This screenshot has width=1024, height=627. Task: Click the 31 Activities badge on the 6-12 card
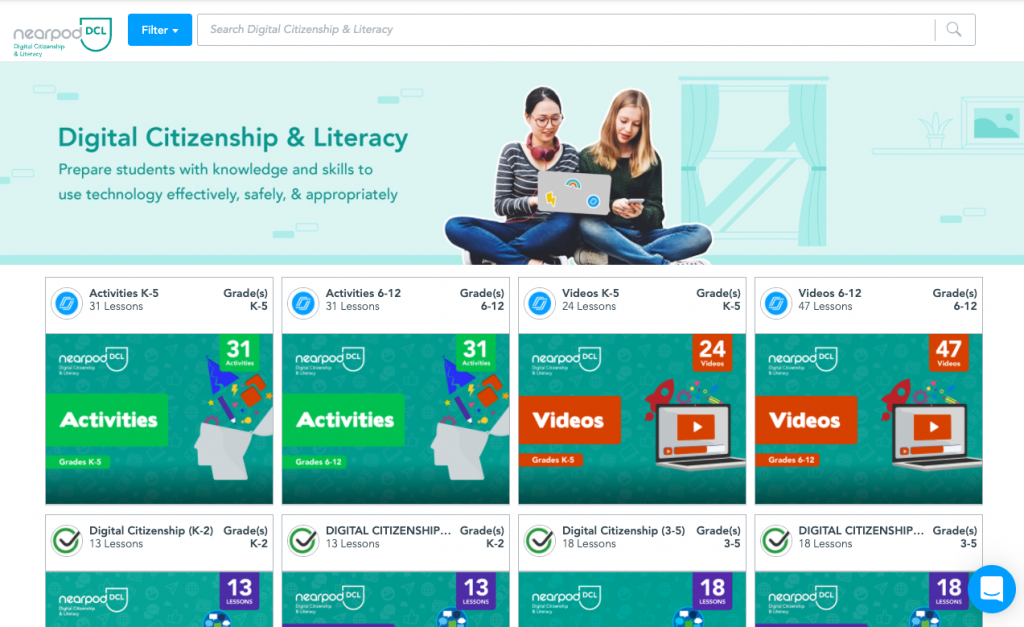(x=475, y=352)
